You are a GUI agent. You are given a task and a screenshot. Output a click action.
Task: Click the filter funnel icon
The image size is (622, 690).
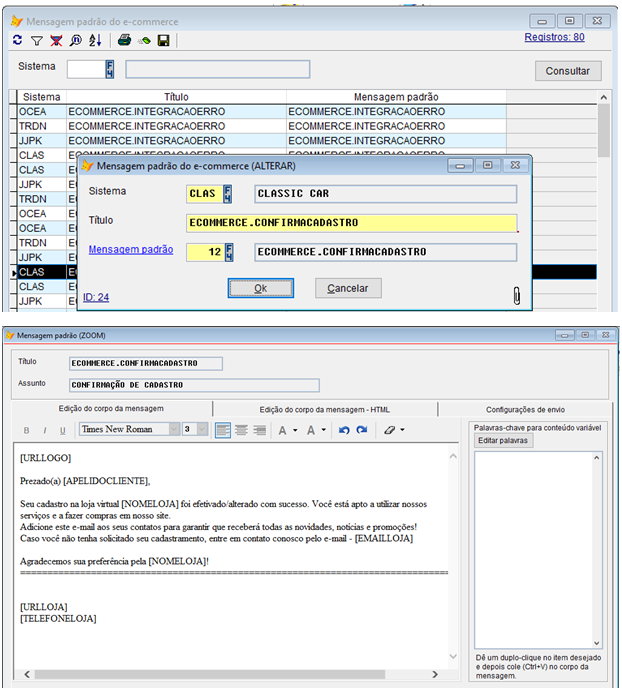coord(36,41)
